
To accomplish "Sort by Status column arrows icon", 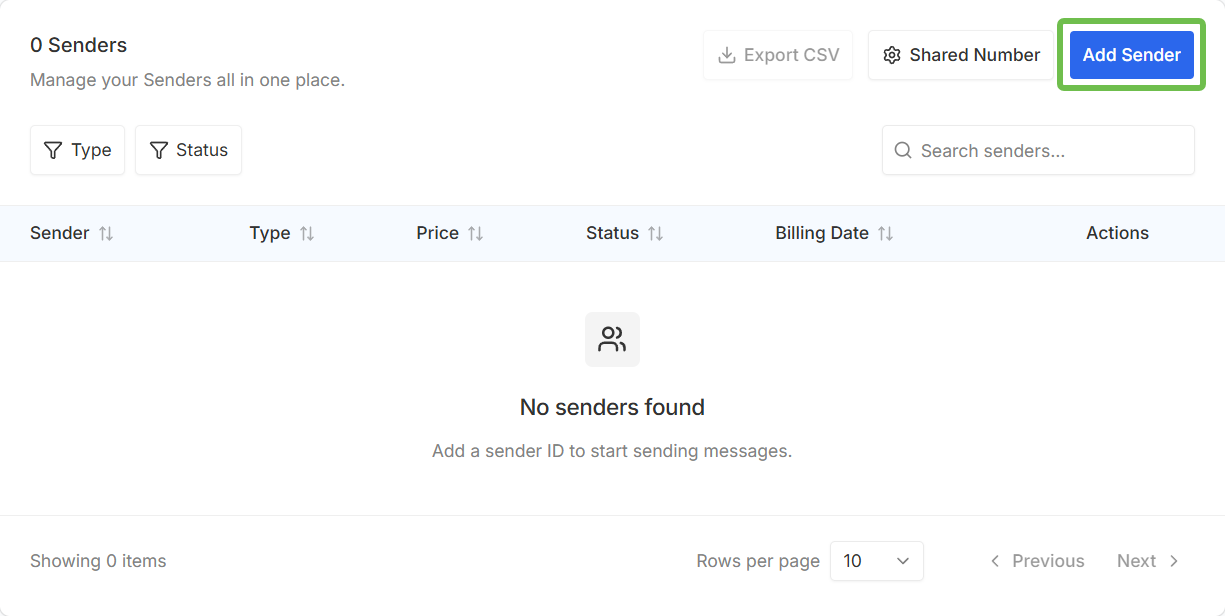I will coord(655,233).
